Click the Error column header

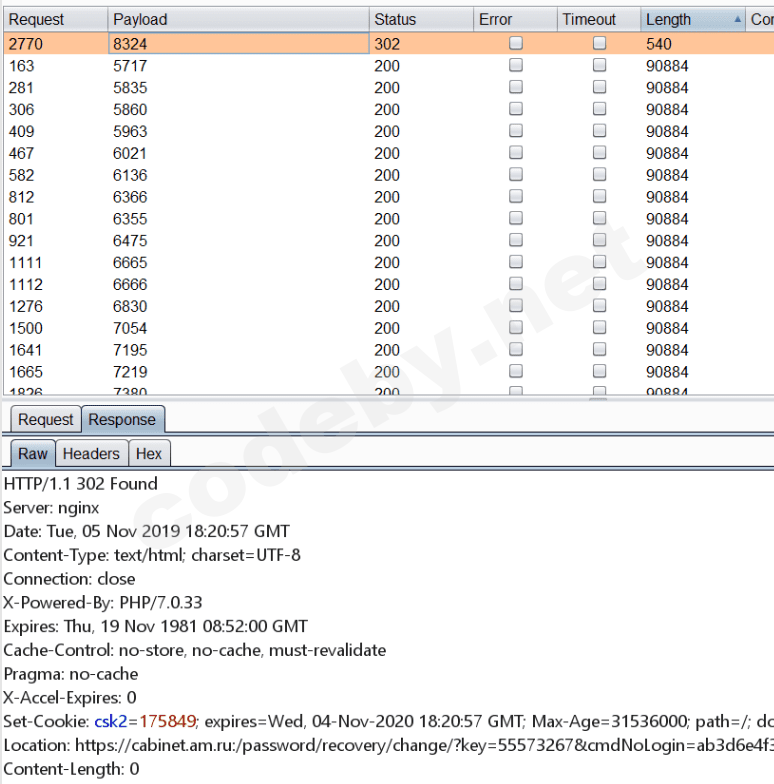click(x=515, y=20)
